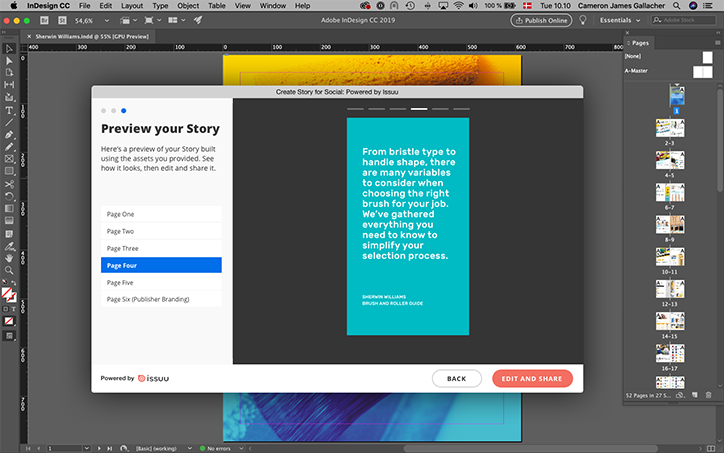Open the Window menu
The image size is (724, 453).
coord(272,6)
